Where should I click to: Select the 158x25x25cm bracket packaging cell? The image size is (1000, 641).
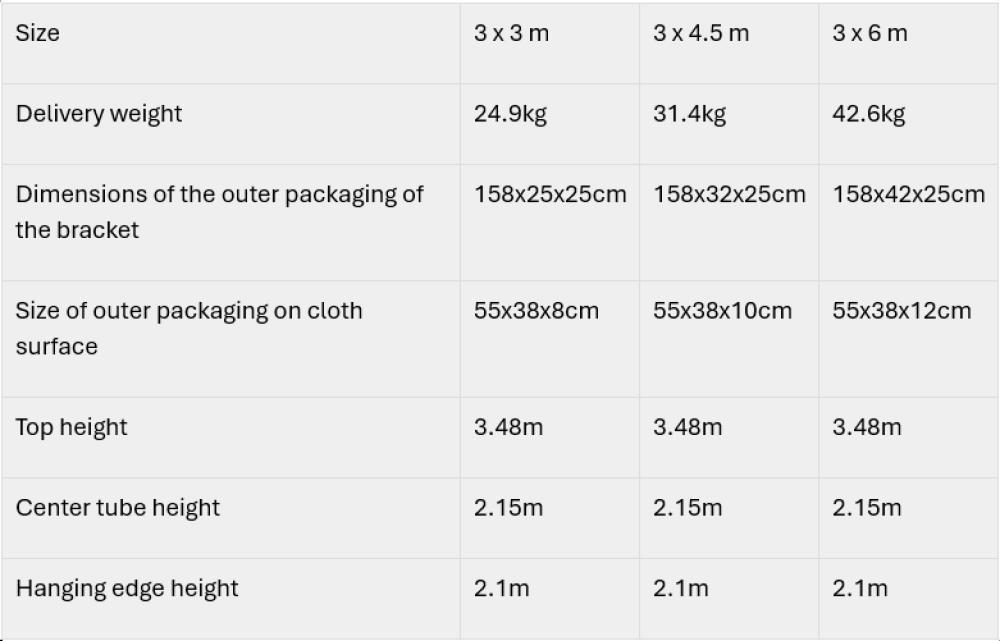coord(550,194)
